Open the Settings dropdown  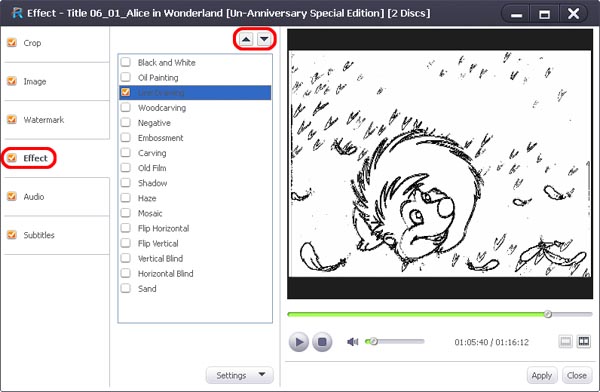click(240, 375)
